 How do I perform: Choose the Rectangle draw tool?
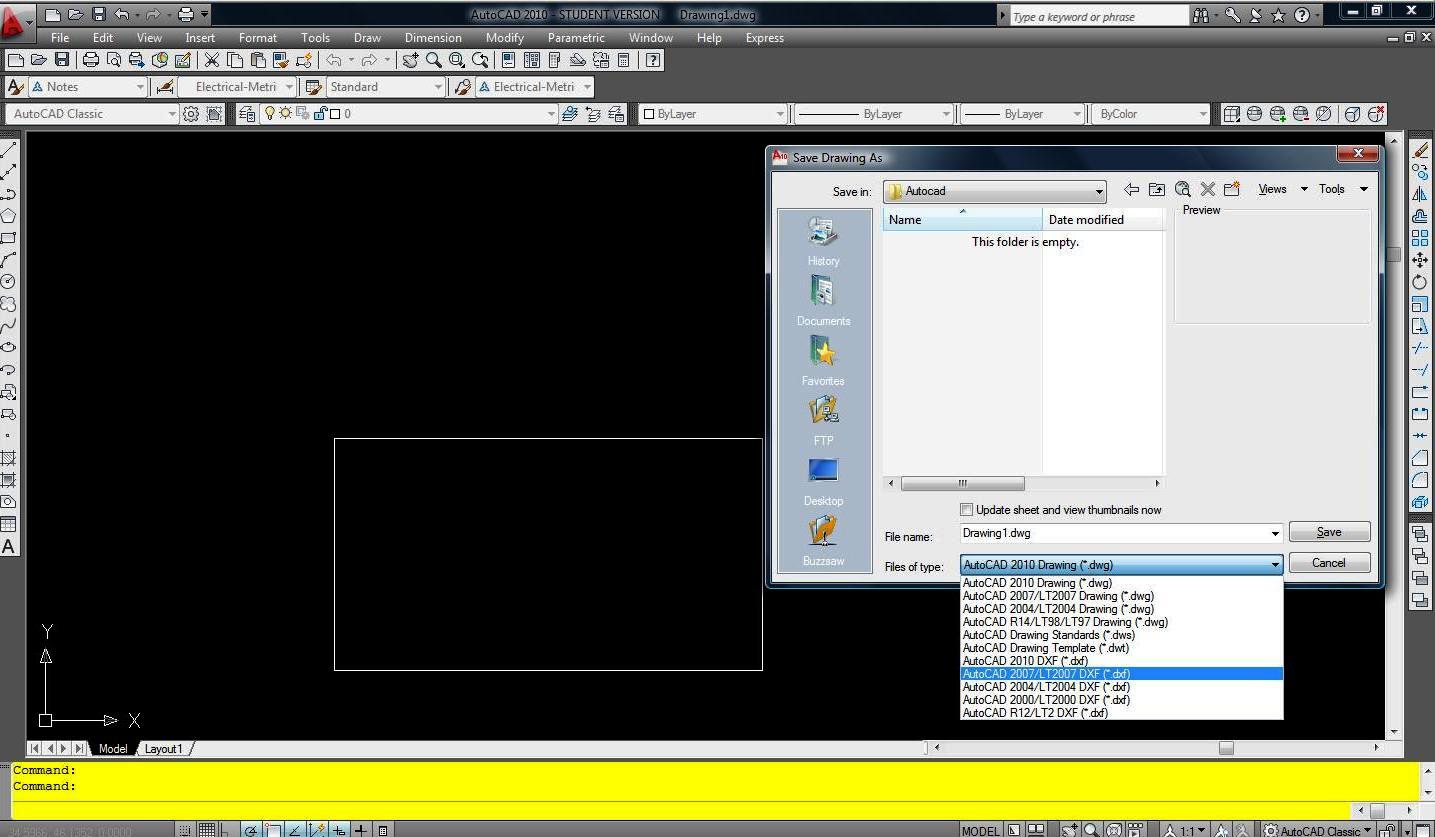point(8,238)
